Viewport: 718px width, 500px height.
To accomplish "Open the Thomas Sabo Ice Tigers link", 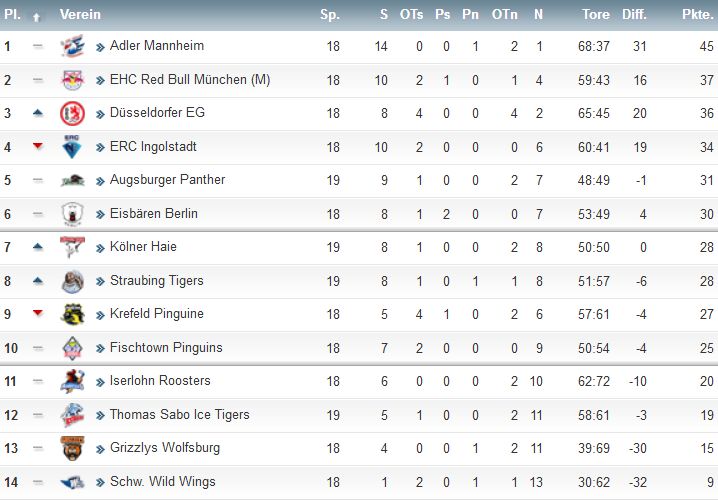I will click(180, 415).
